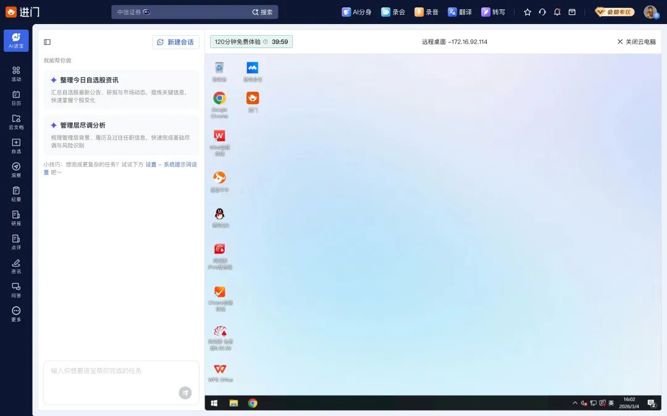The width and height of the screenshot is (667, 416).
Task: Open the Windows Start menu button
Action: (213, 403)
